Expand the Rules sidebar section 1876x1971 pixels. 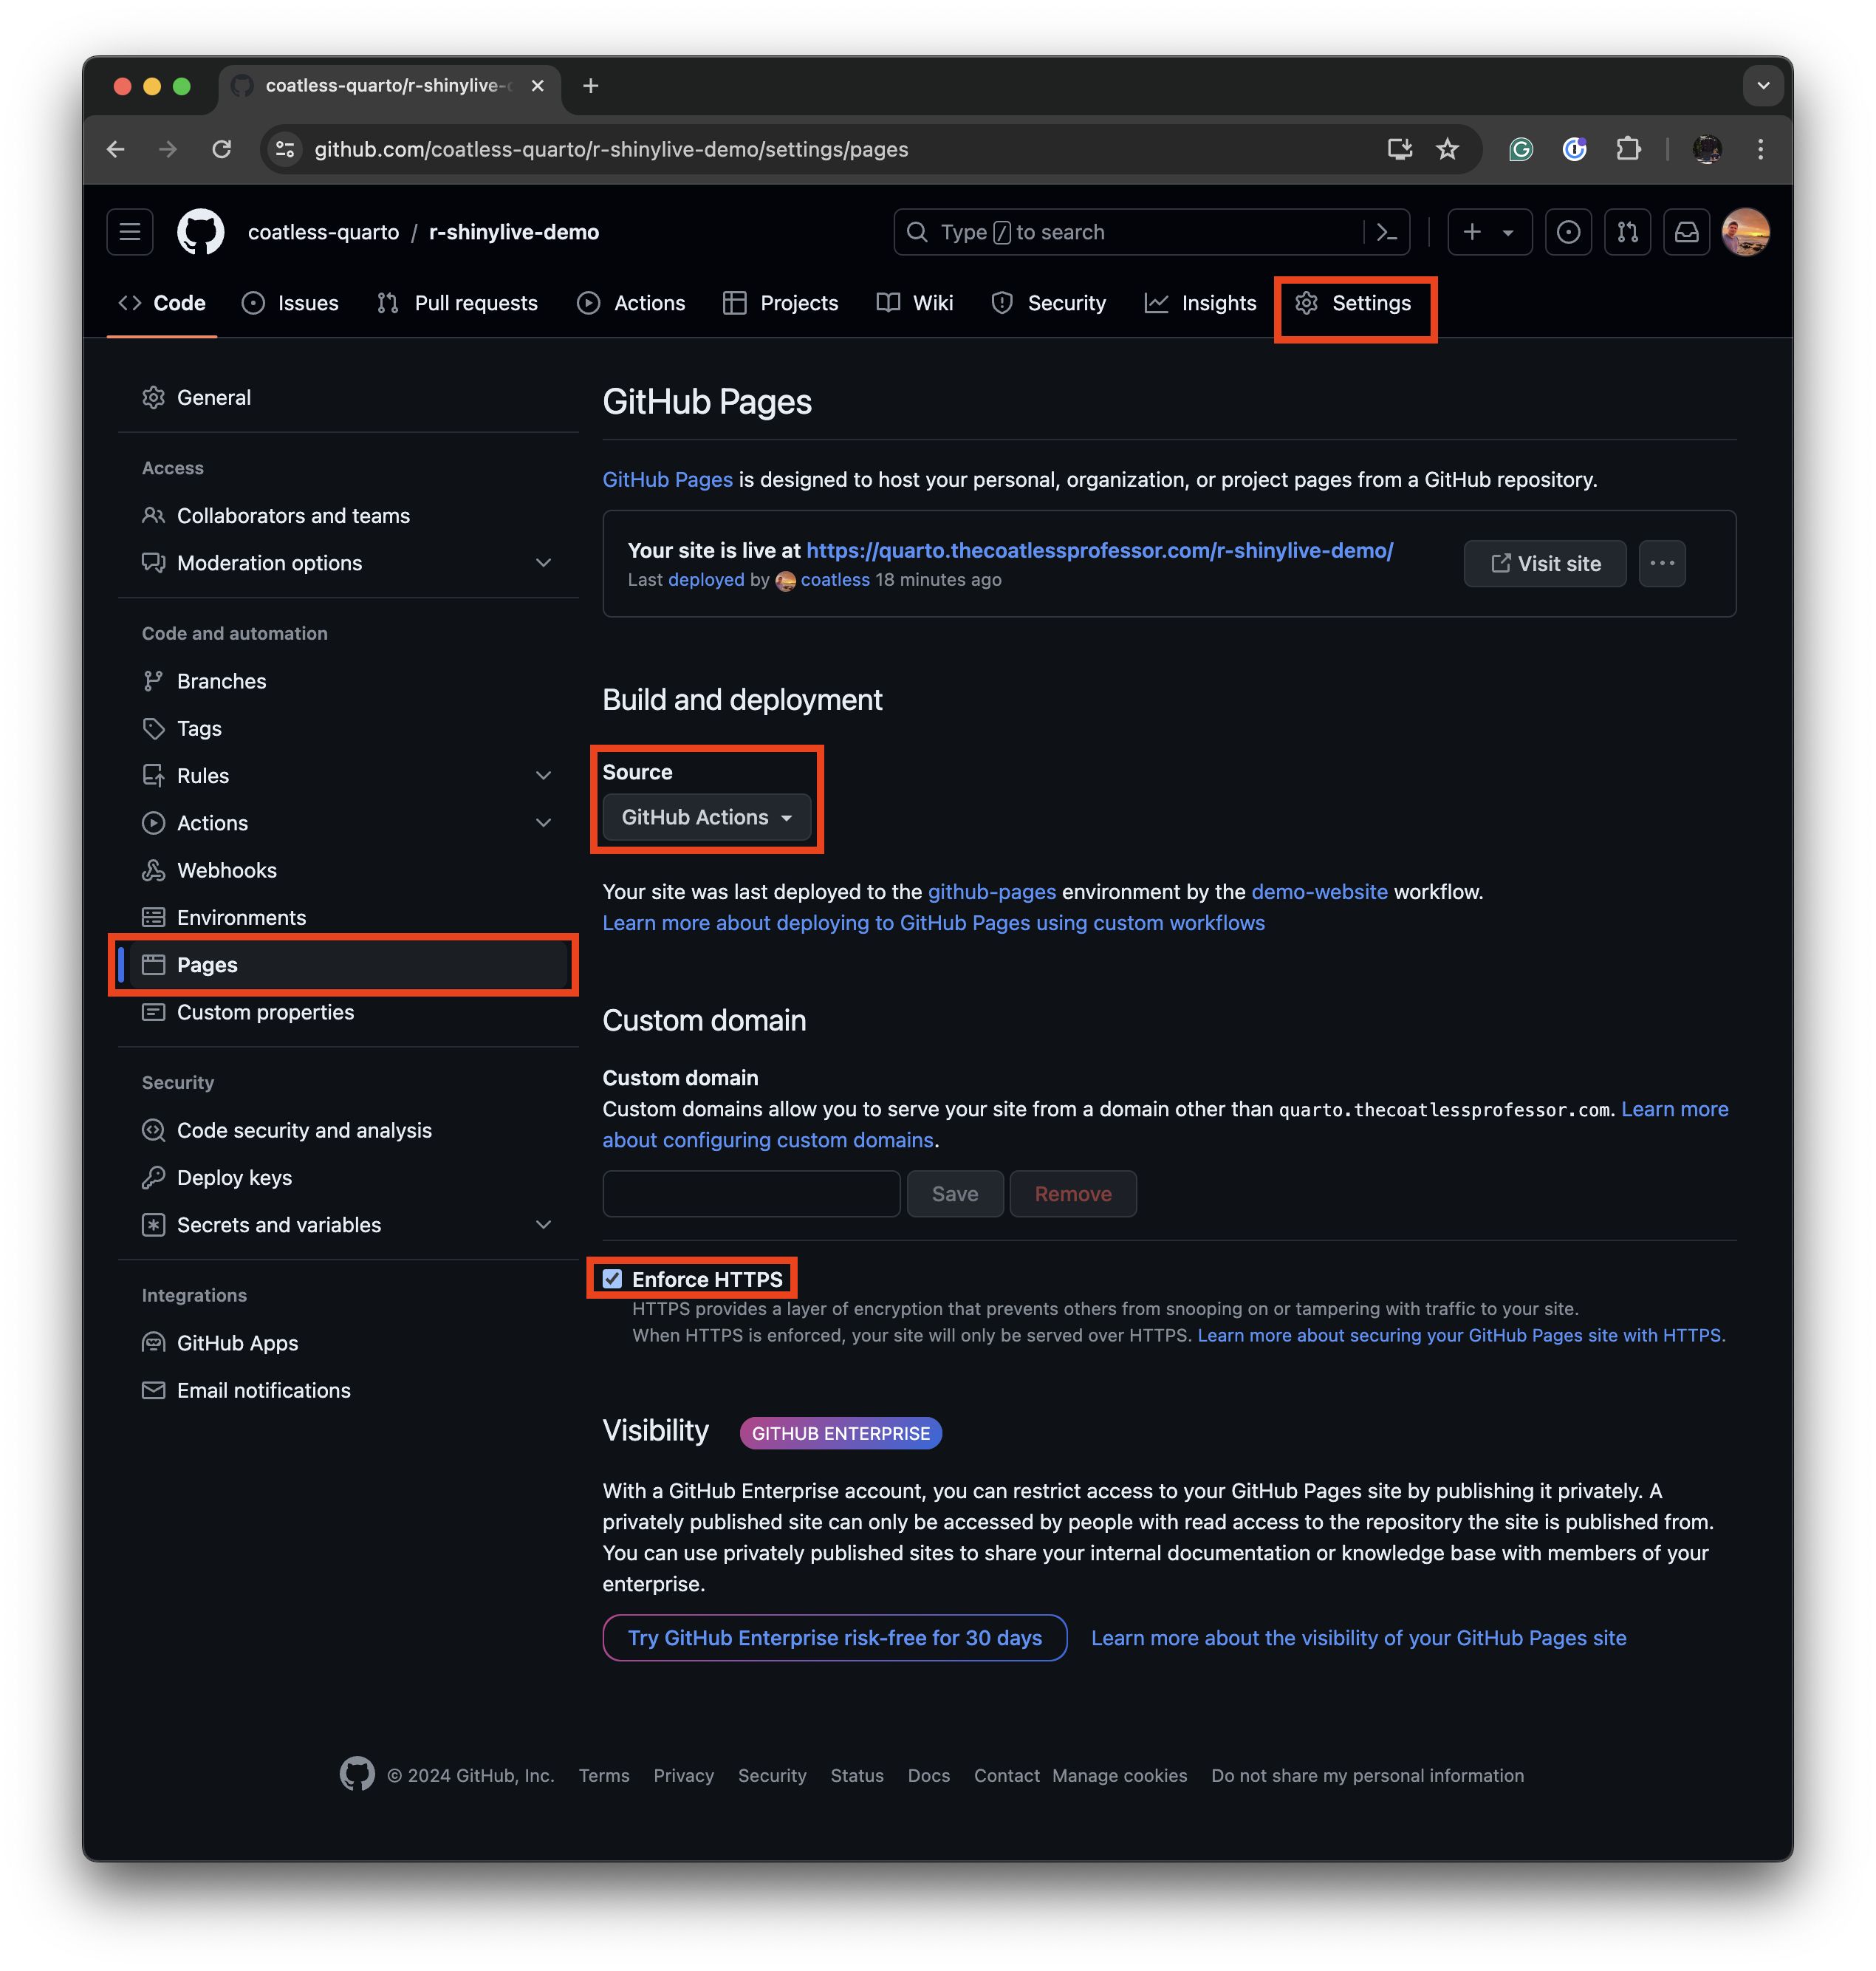pyautogui.click(x=543, y=776)
